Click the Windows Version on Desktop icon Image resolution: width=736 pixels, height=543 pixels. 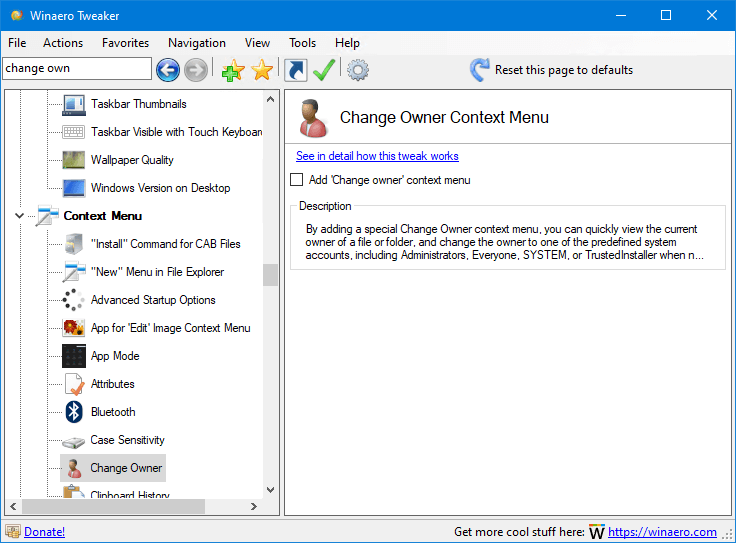point(74,188)
